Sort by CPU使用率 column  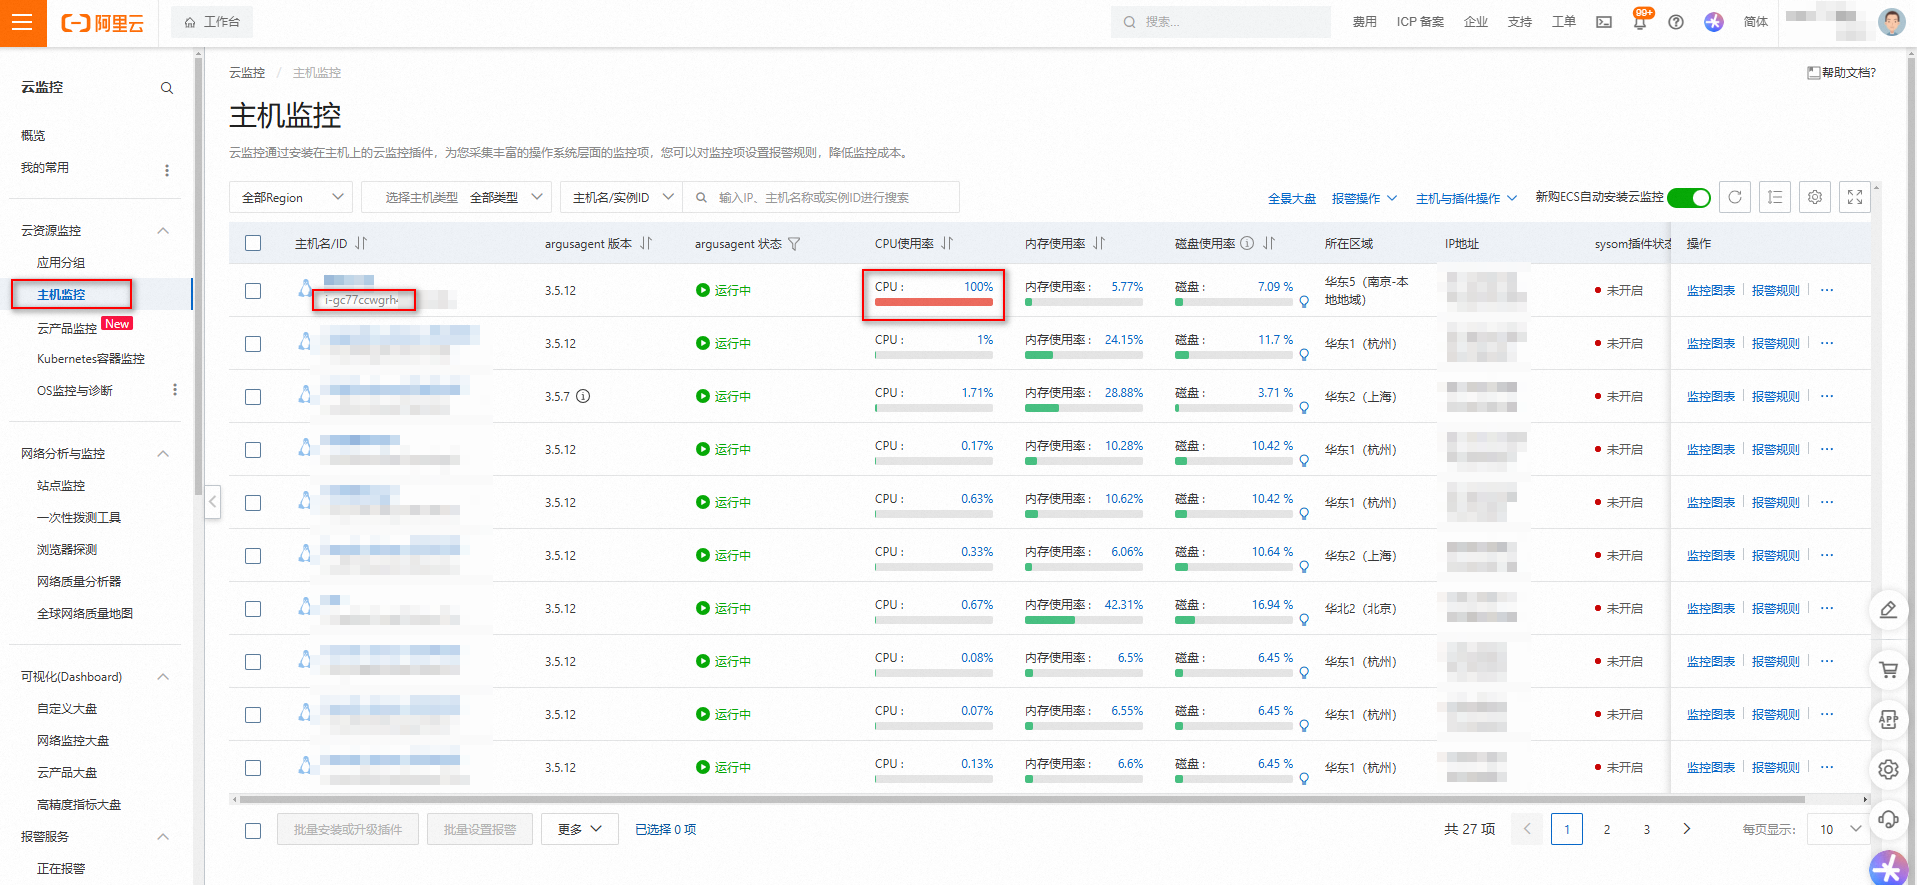(x=947, y=243)
